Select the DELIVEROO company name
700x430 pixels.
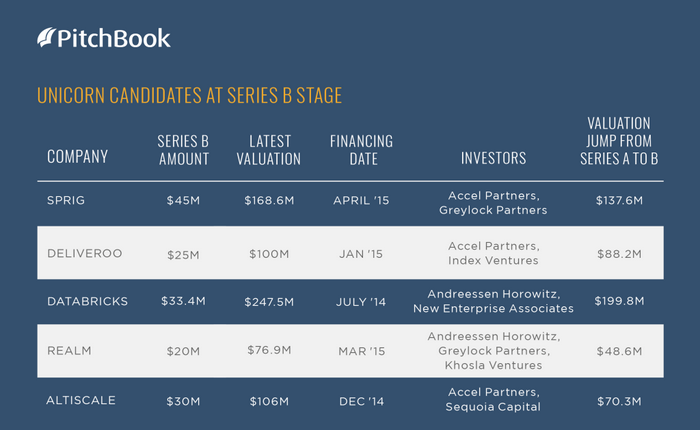(x=85, y=253)
